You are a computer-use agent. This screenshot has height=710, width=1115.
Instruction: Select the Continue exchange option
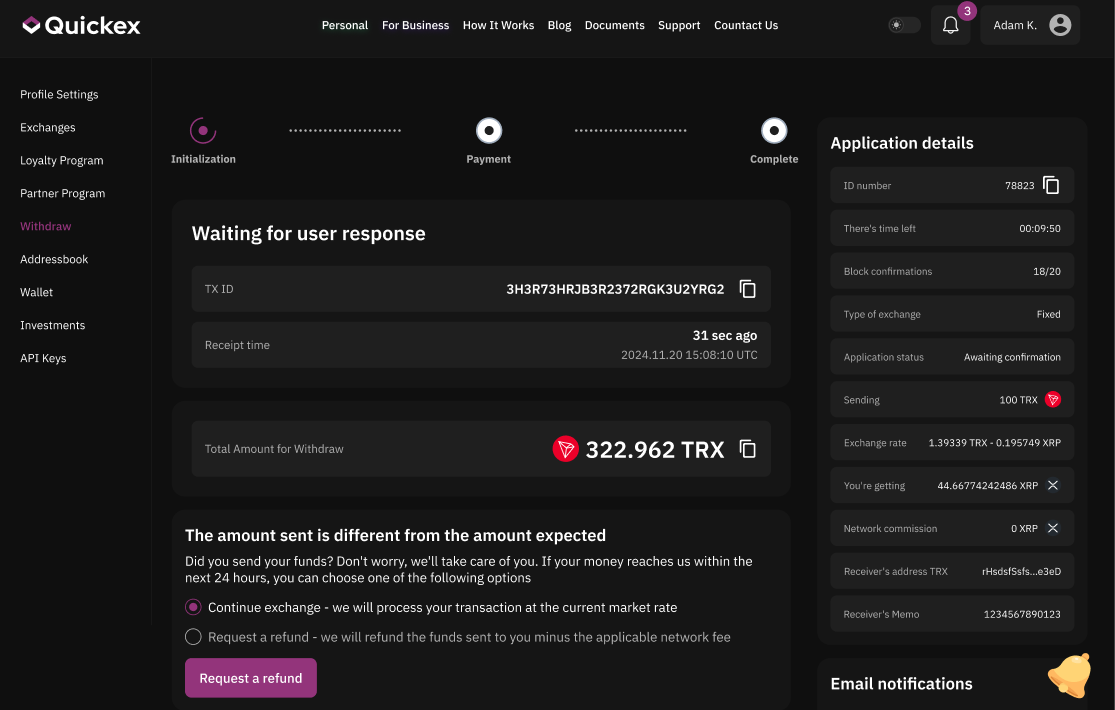[193, 608]
